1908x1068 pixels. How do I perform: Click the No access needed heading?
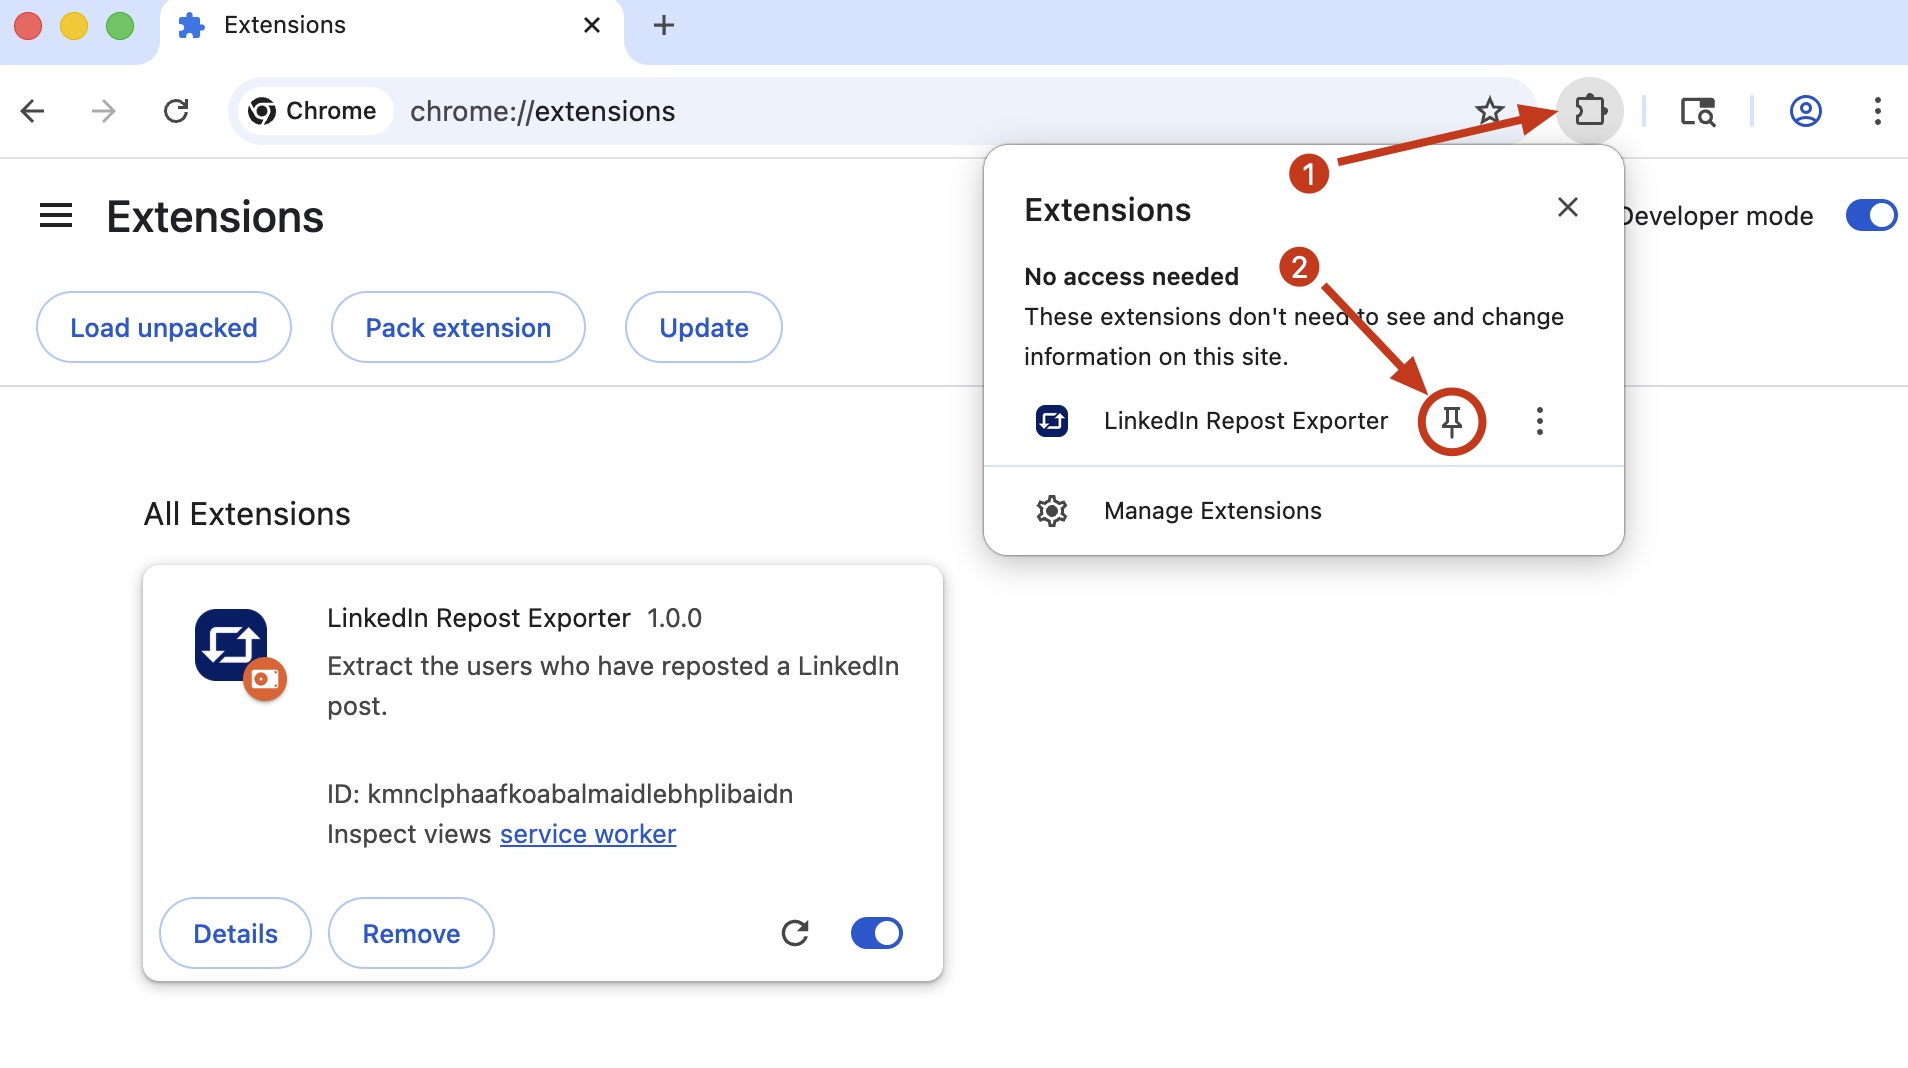pyautogui.click(x=1132, y=277)
